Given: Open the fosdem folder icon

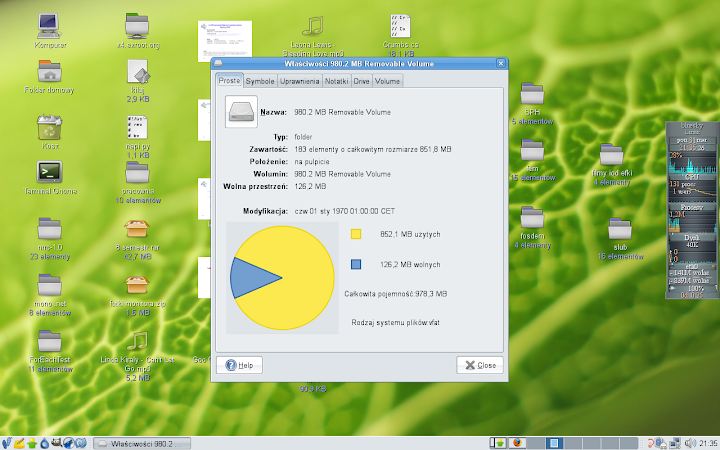Looking at the screenshot, I should (532, 217).
